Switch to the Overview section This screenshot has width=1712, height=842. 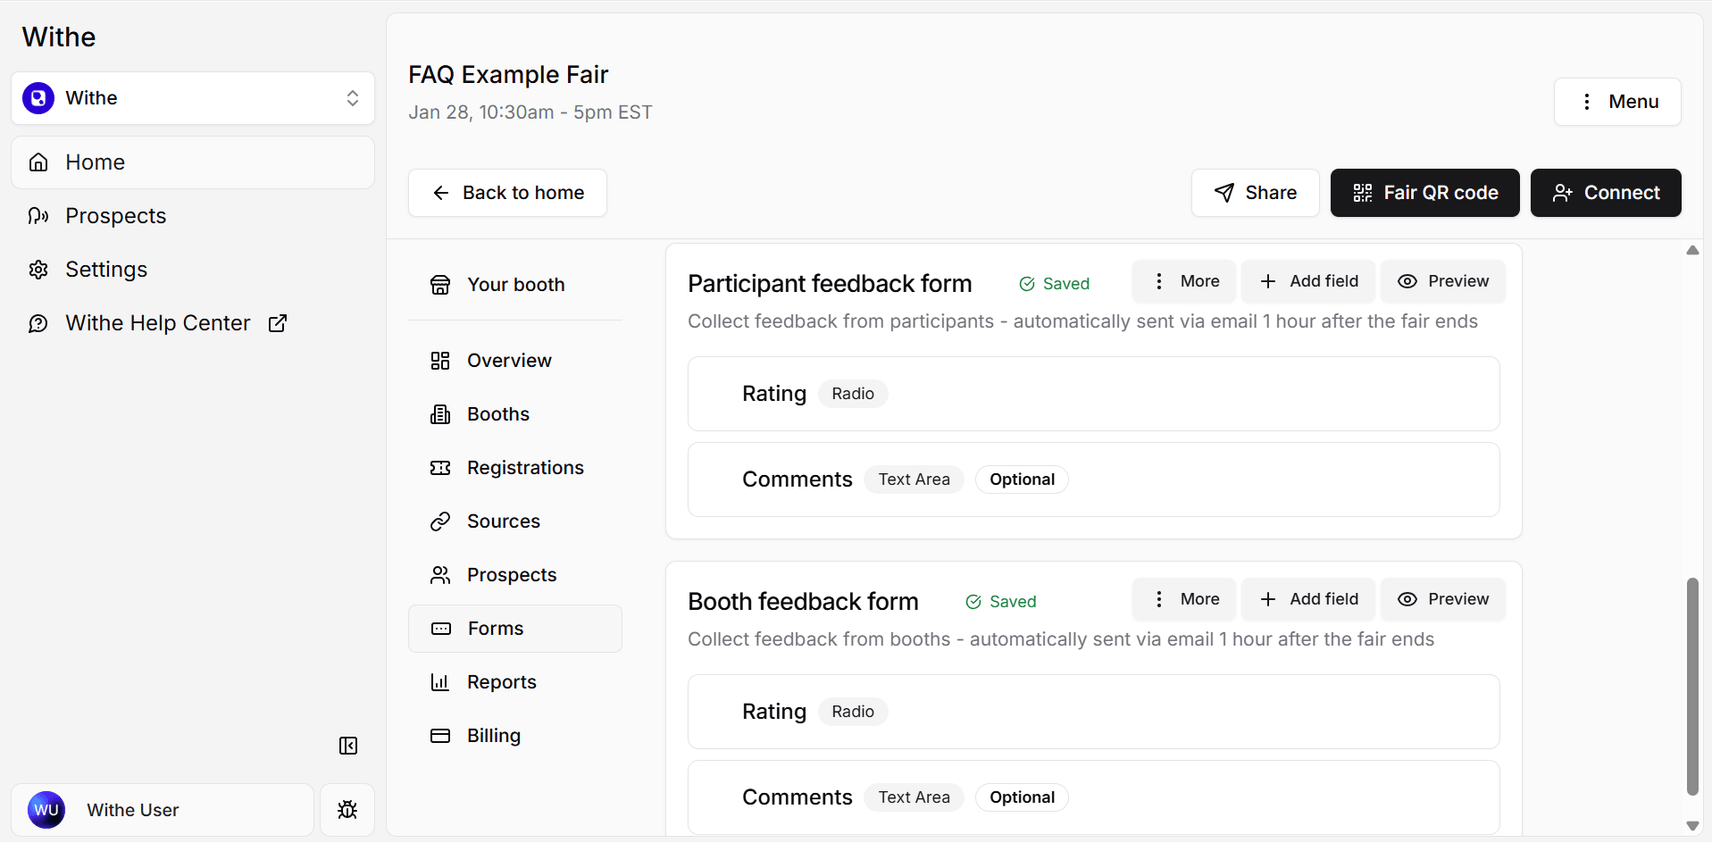(515, 361)
